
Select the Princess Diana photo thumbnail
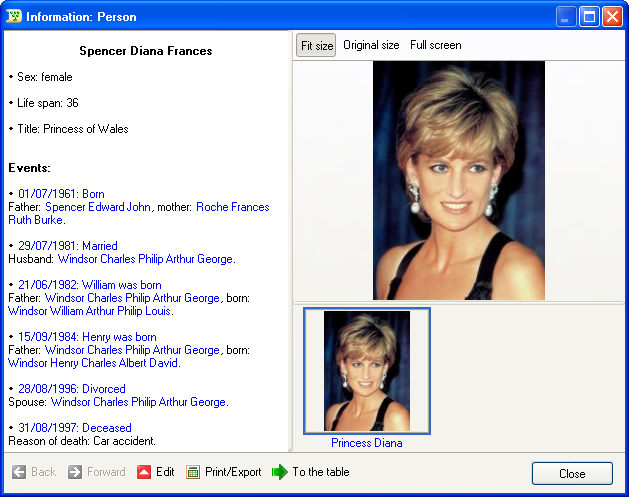[367, 371]
